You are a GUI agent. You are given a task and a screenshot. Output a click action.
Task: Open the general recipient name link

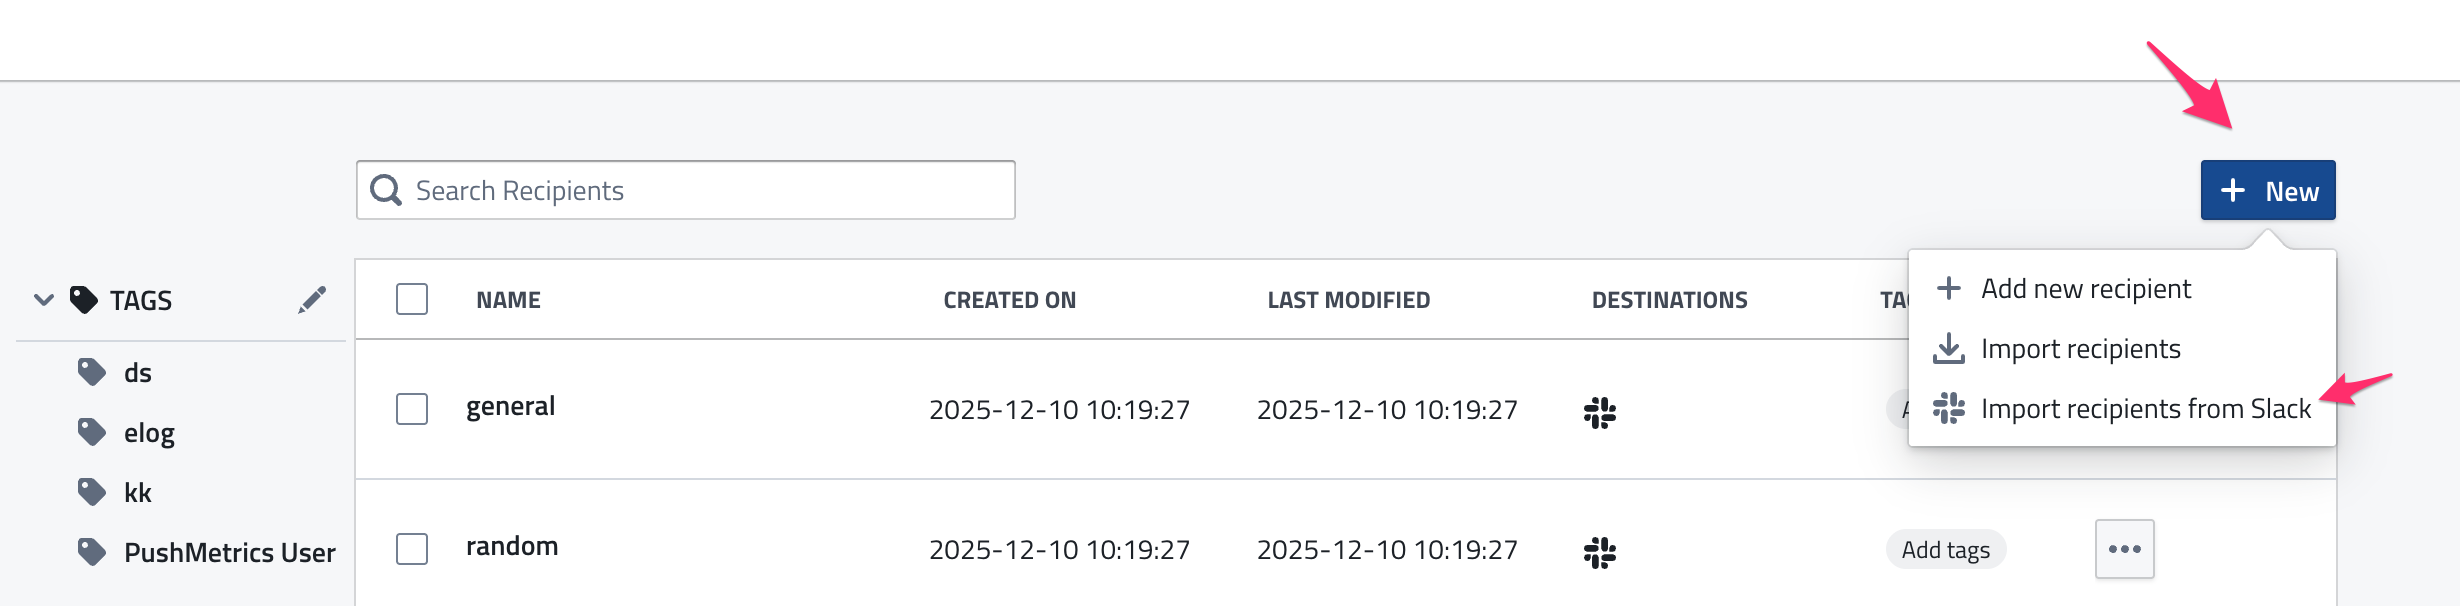510,407
